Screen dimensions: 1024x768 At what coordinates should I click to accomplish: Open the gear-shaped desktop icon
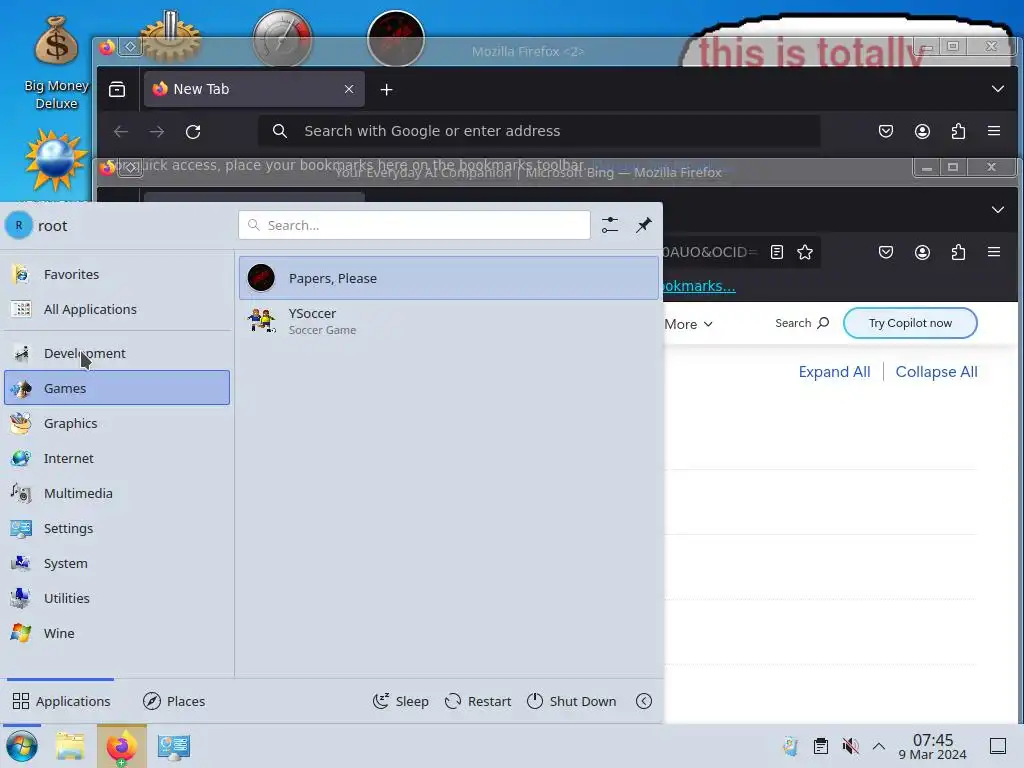point(170,38)
